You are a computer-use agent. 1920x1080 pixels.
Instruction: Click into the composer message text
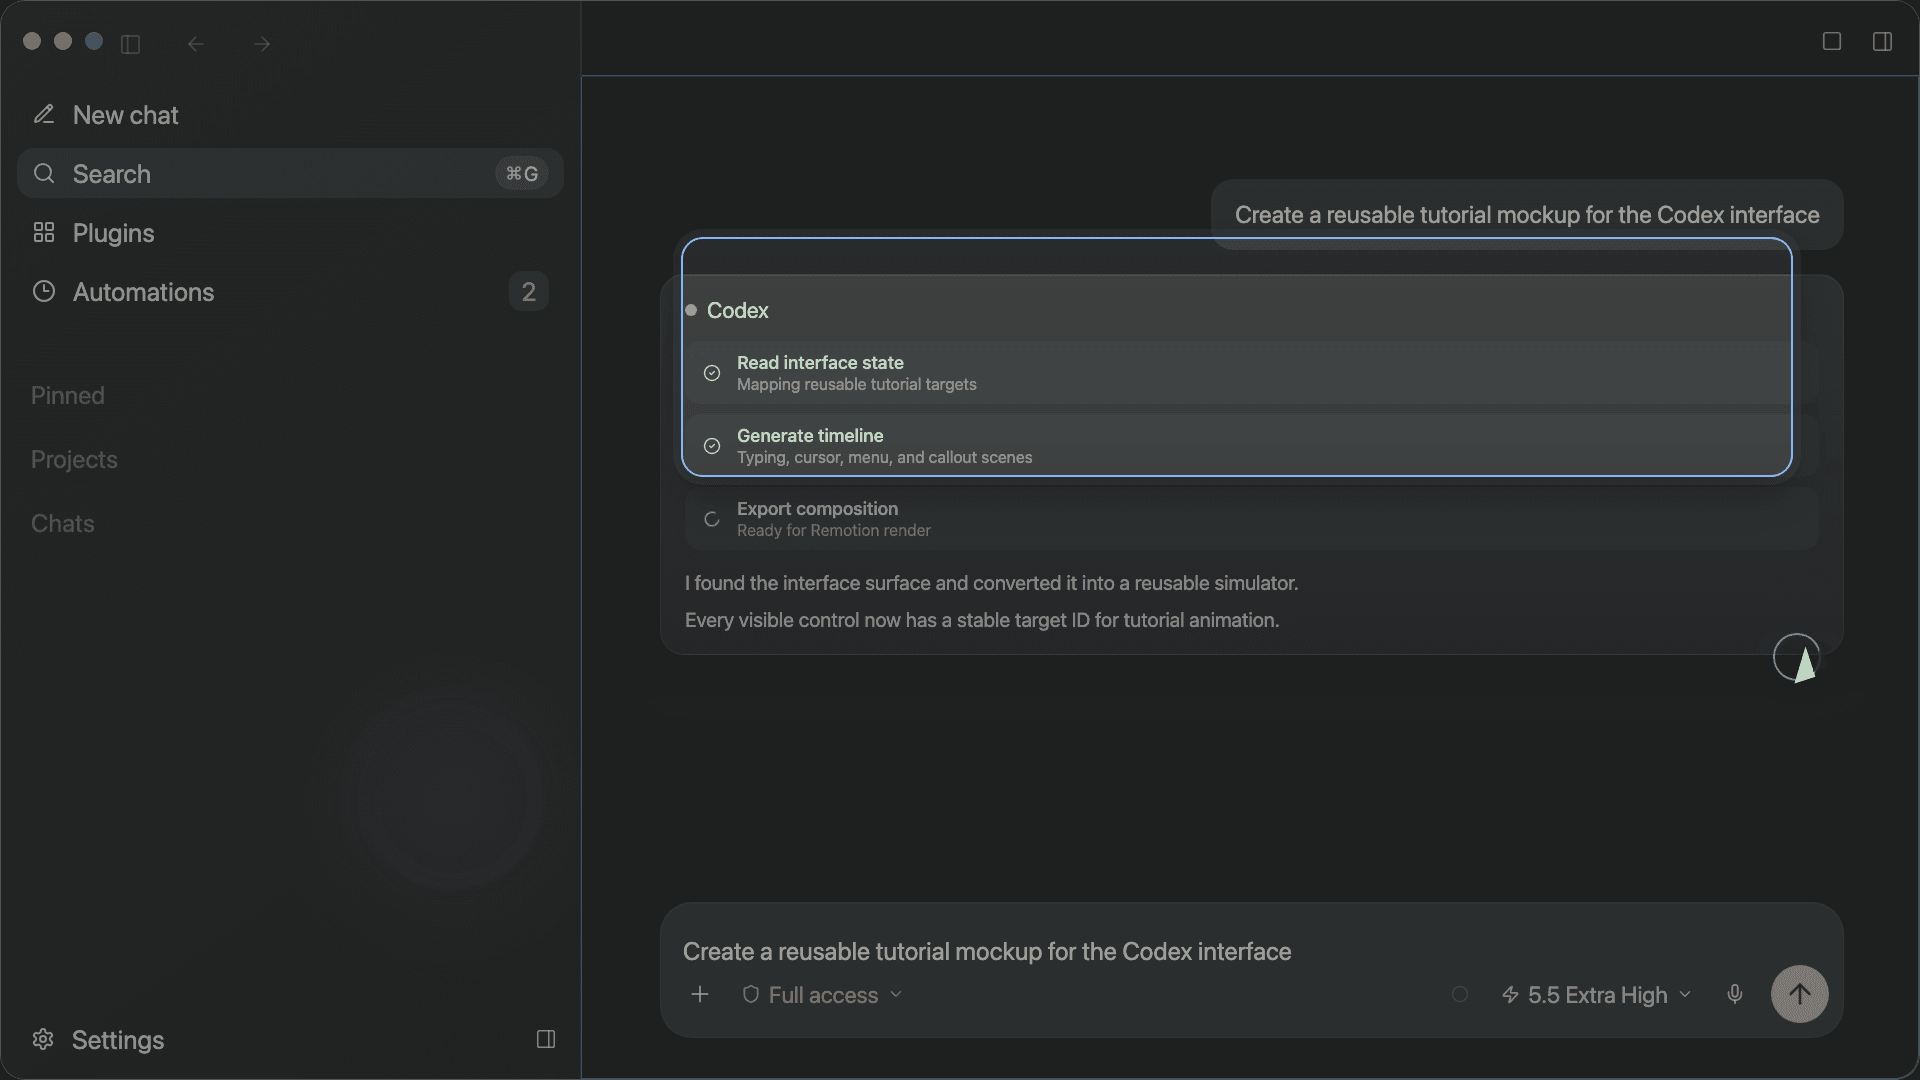point(987,951)
